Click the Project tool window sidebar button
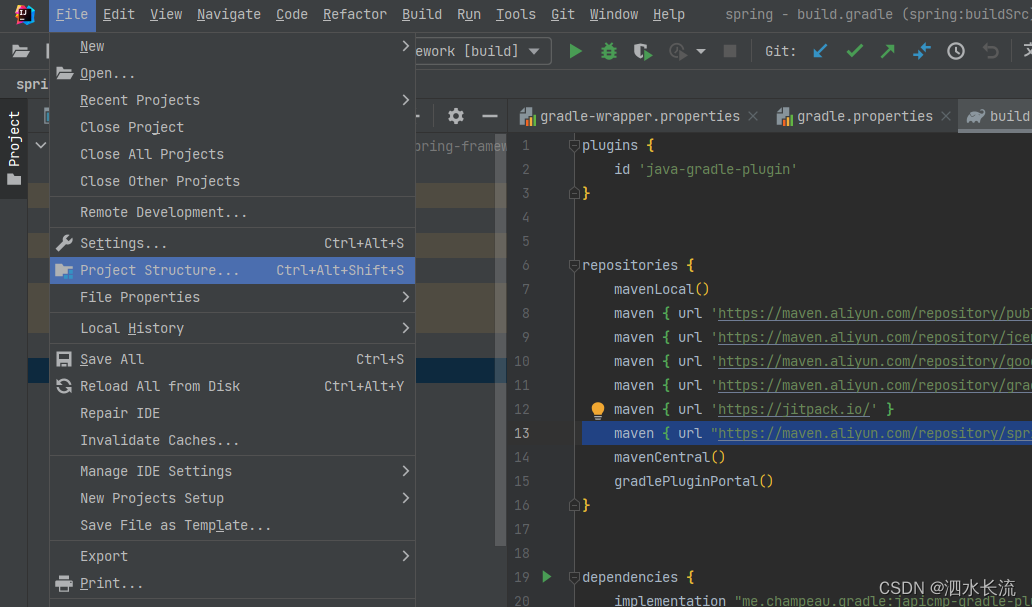1032x607 pixels. [14, 148]
